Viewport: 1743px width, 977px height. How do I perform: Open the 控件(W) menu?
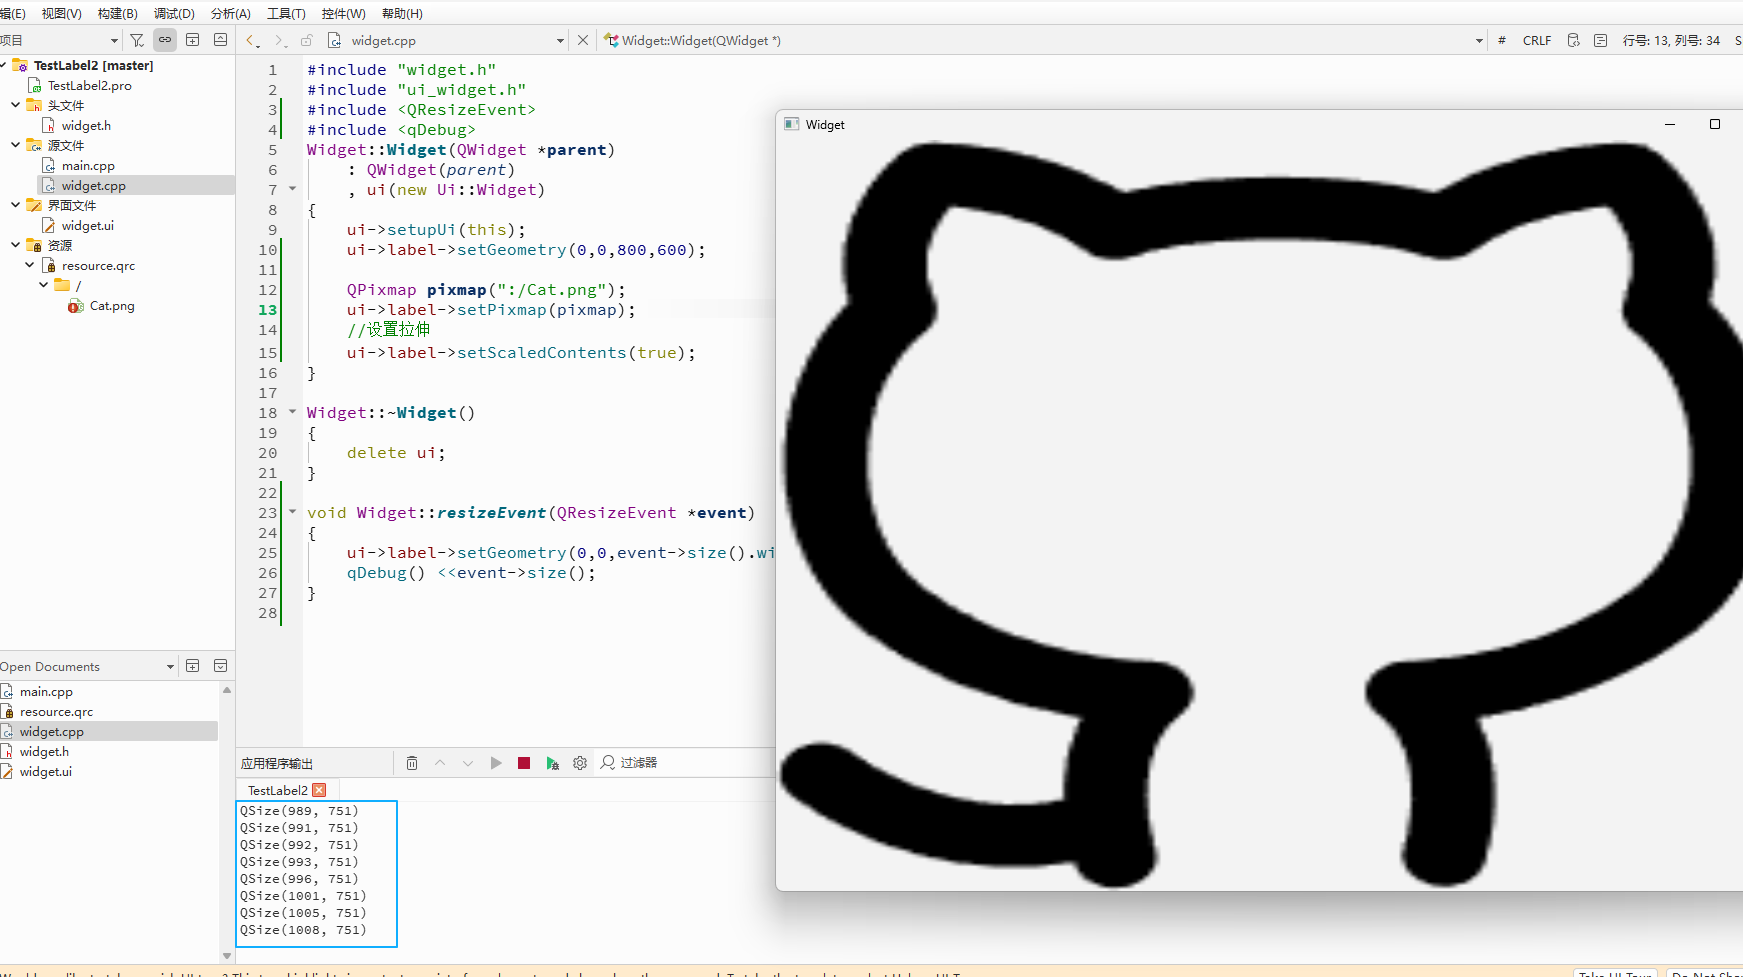[x=344, y=13]
